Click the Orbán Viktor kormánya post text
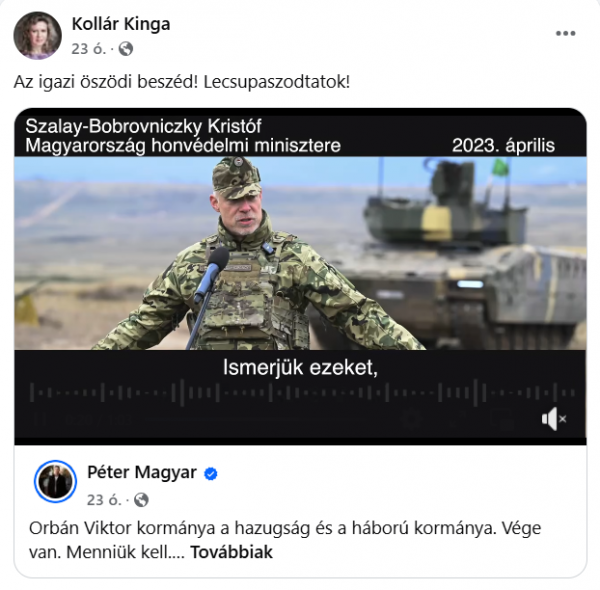The height and width of the screenshot is (590, 600). point(285,540)
